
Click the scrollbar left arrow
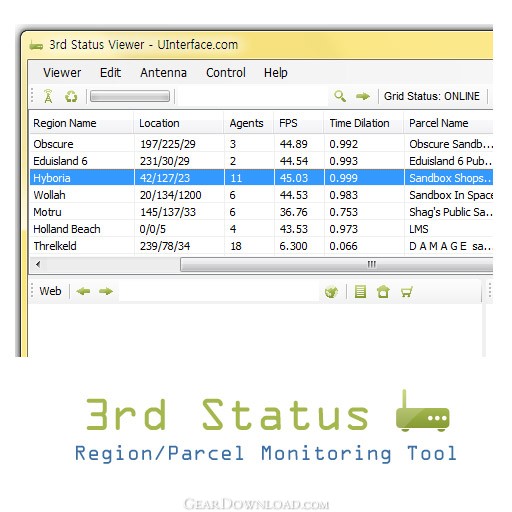[x=38, y=264]
